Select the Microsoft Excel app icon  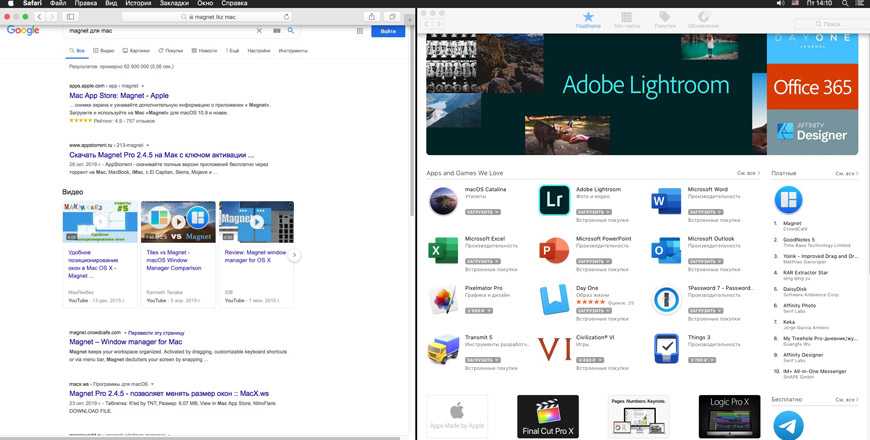(x=442, y=250)
